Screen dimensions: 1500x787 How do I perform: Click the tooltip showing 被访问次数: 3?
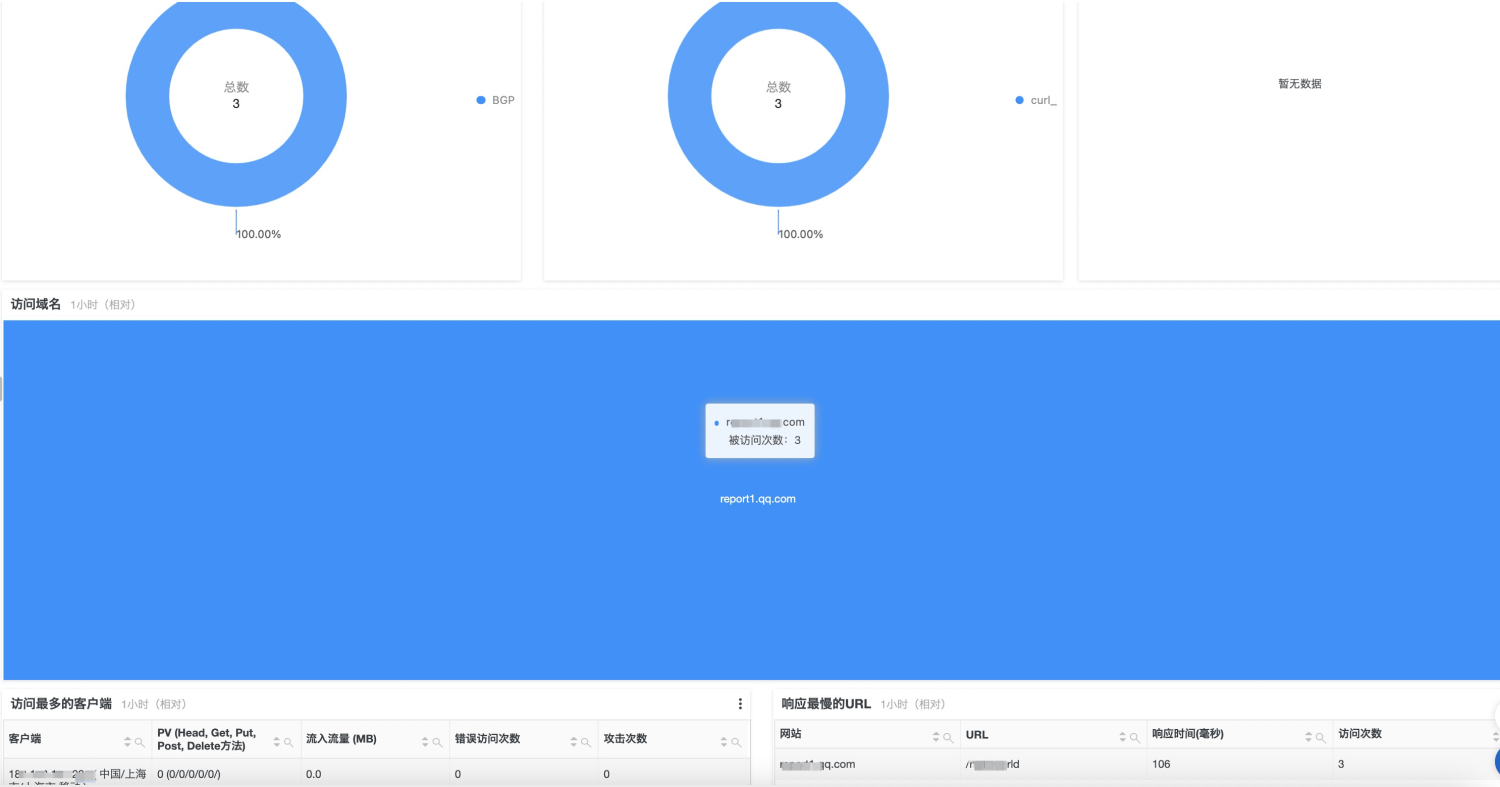tap(760, 430)
